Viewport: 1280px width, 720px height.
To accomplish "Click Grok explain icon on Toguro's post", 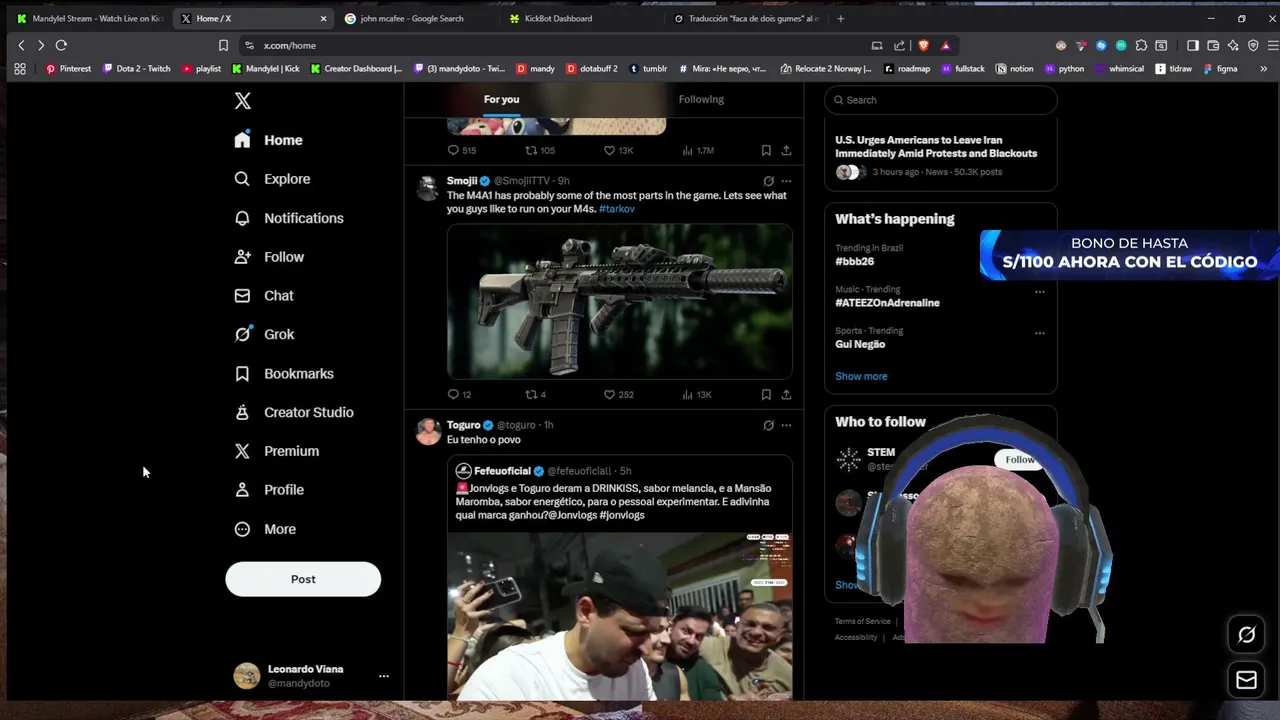I will (768, 425).
